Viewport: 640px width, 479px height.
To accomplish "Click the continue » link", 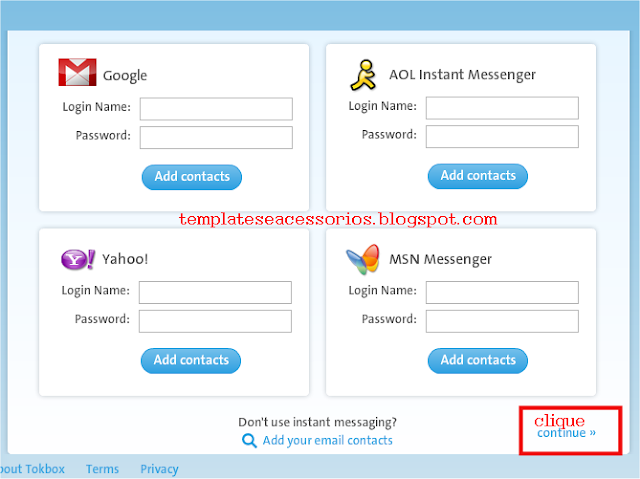I will pyautogui.click(x=566, y=433).
